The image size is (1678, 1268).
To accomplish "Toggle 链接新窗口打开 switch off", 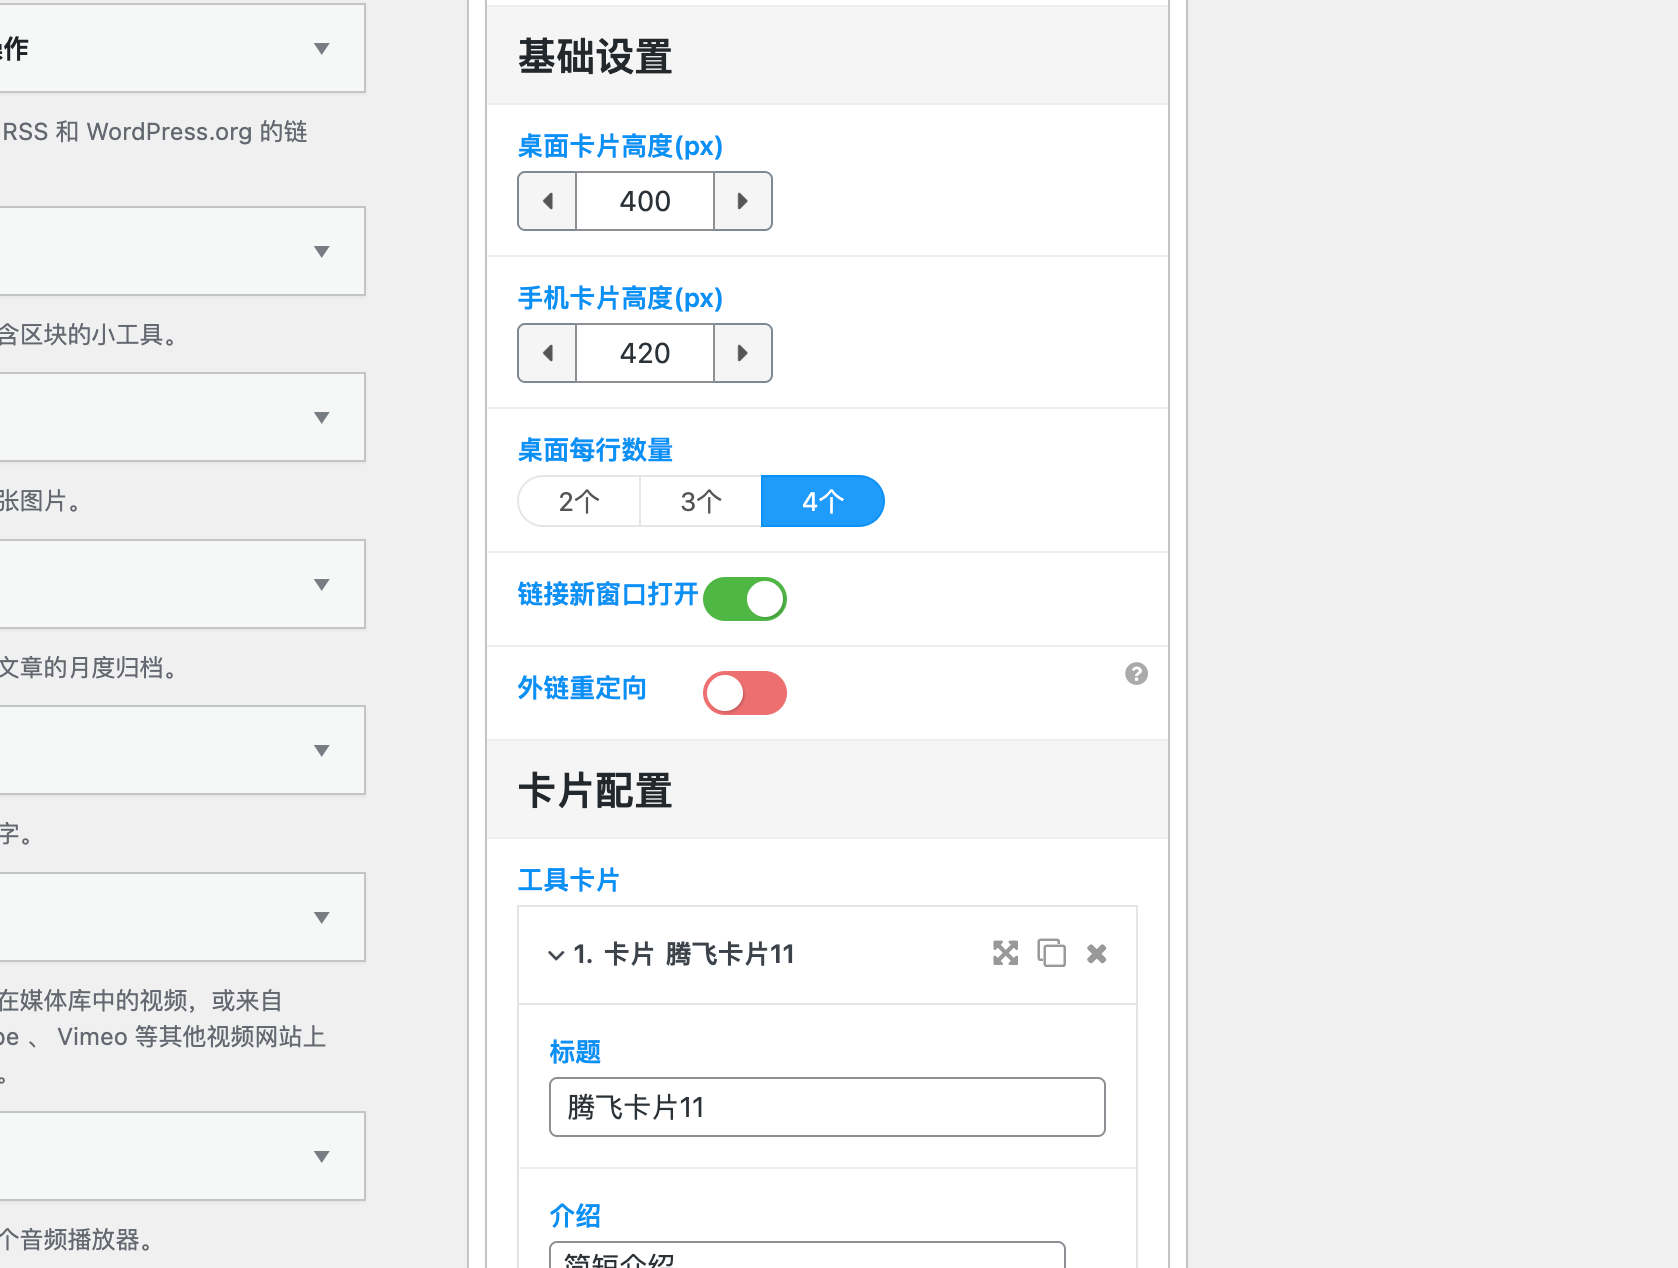I will click(x=745, y=599).
